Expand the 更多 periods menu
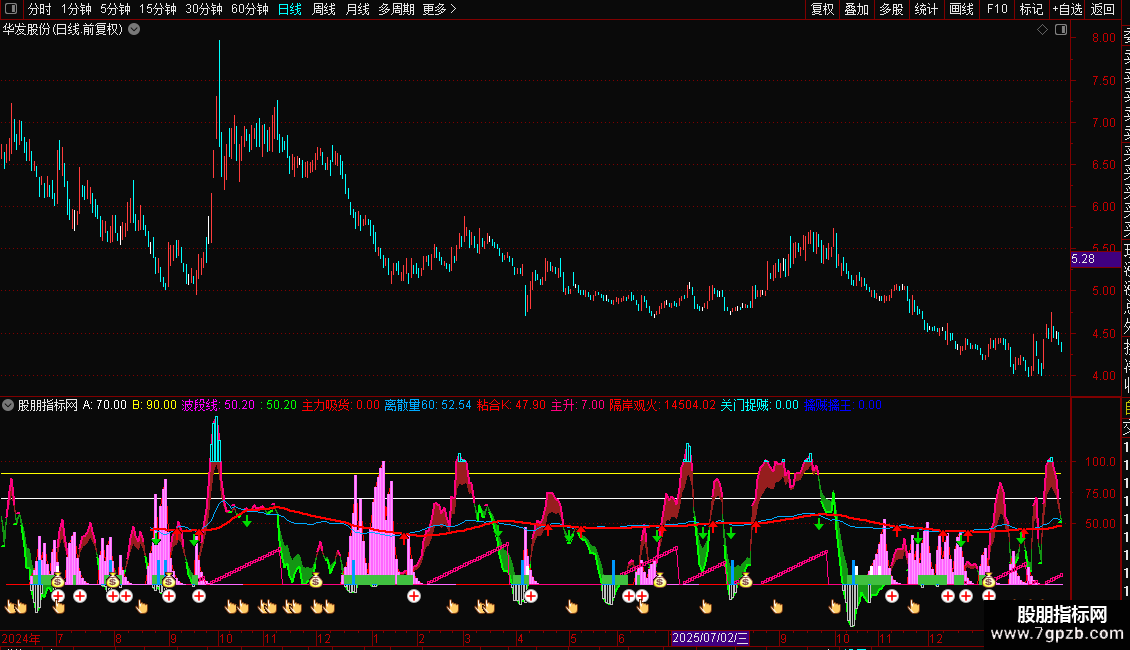The image size is (1130, 650). pos(440,9)
